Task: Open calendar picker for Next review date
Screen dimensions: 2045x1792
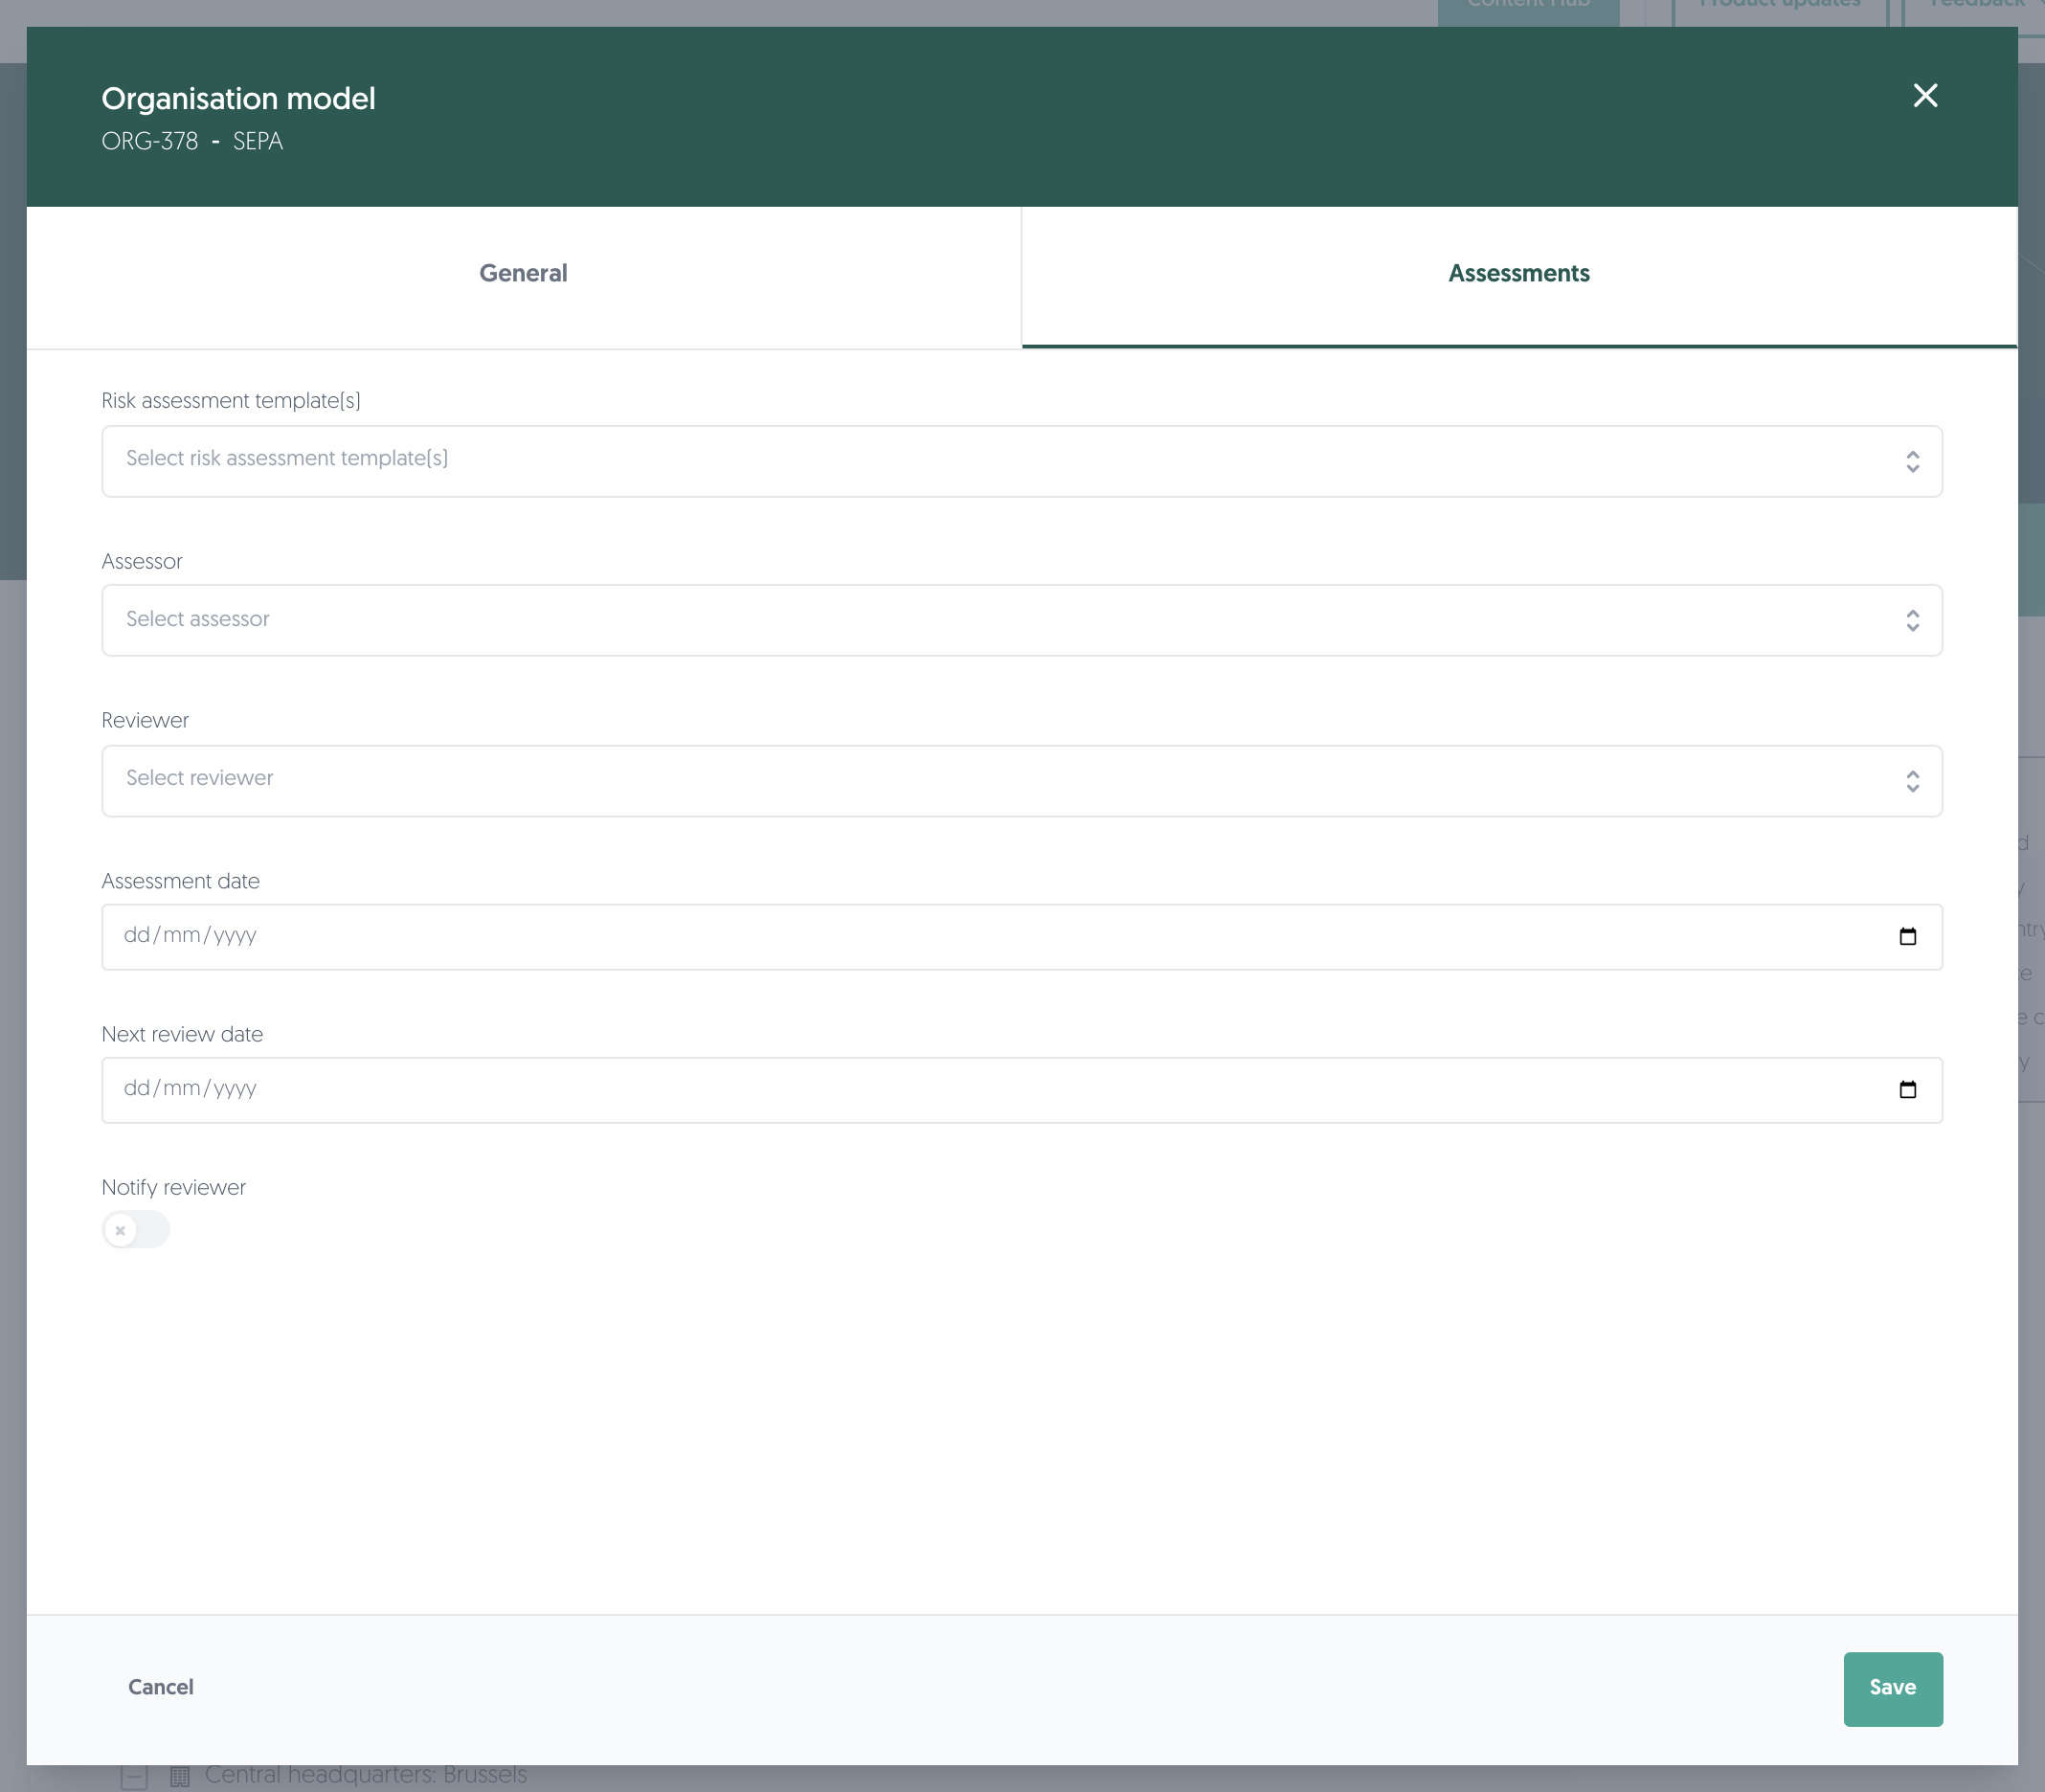Action: [x=1907, y=1089]
